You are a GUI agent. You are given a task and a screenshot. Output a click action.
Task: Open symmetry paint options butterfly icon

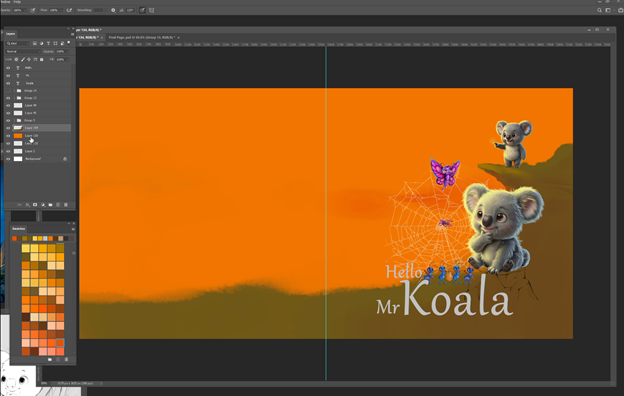click(x=152, y=10)
